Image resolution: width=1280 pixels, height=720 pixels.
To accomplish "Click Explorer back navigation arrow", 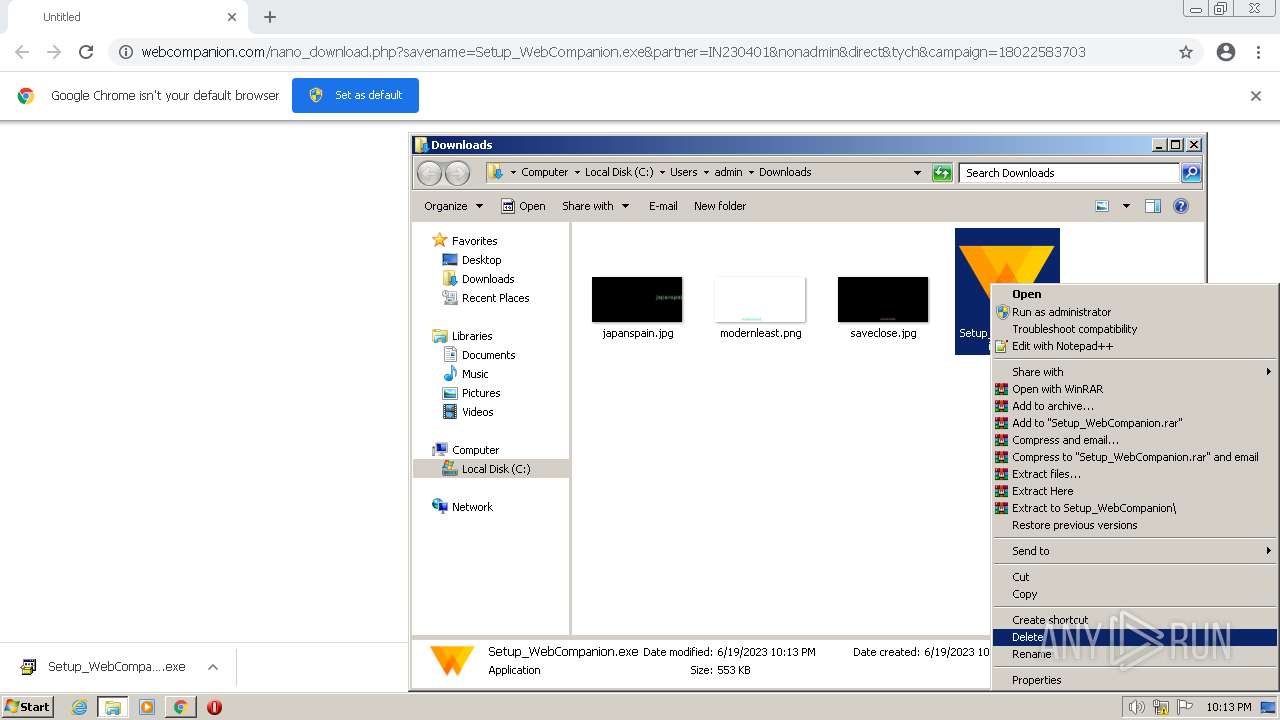I will pyautogui.click(x=429, y=173).
